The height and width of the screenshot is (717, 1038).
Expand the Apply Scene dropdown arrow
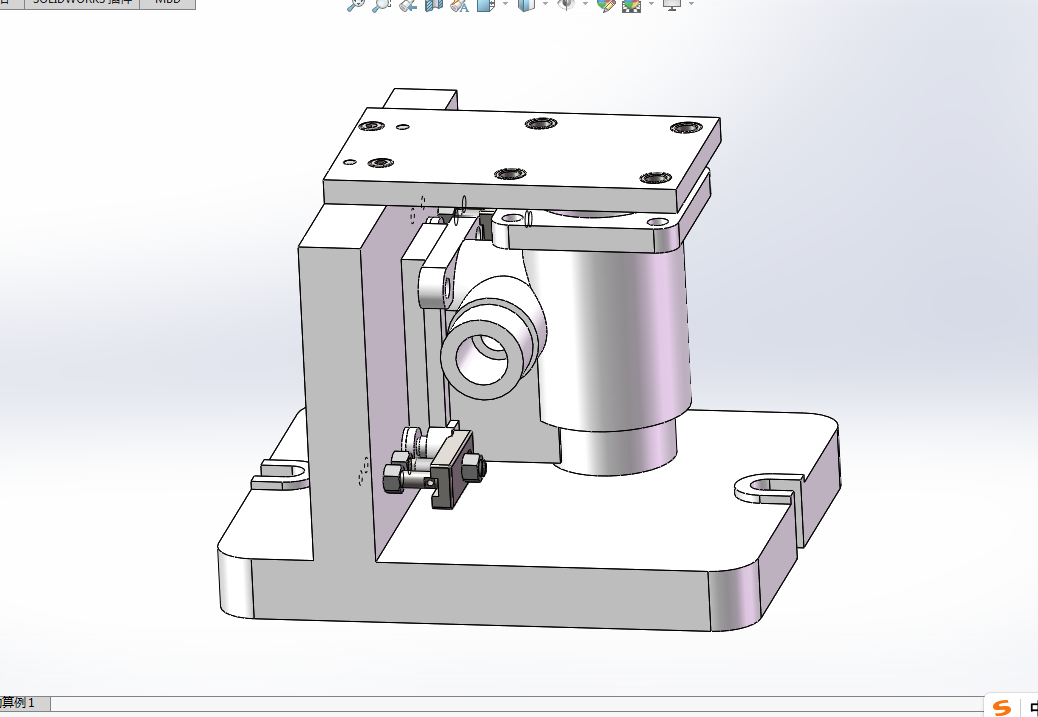pyautogui.click(x=651, y=4)
